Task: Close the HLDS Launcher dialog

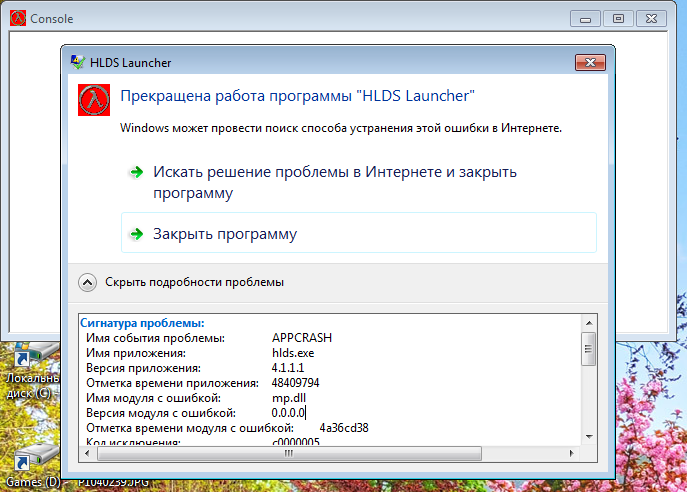Action: pos(590,62)
